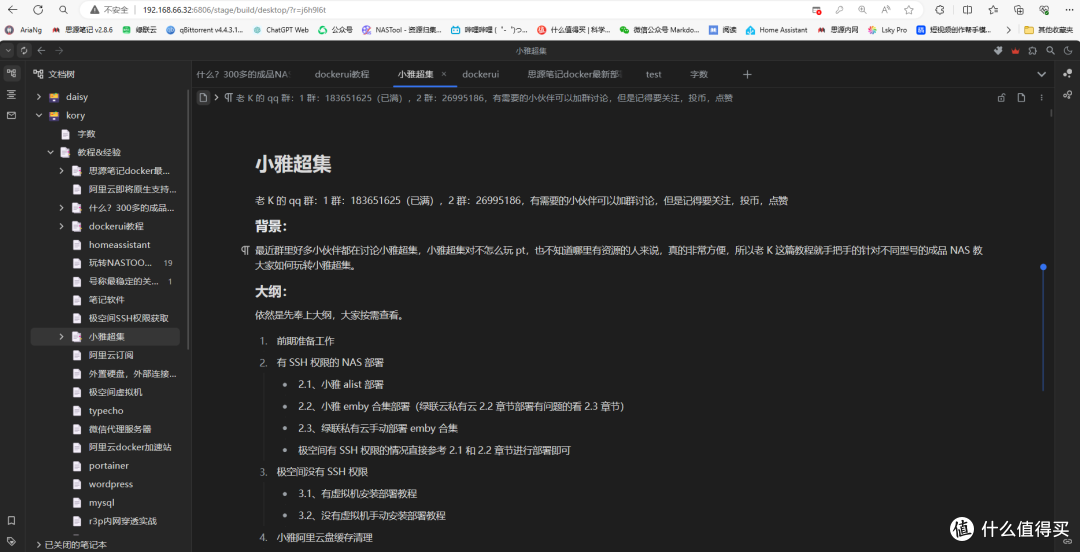Open the inbox panel in left dock
Image resolution: width=1080 pixels, height=552 pixels.
11,116
